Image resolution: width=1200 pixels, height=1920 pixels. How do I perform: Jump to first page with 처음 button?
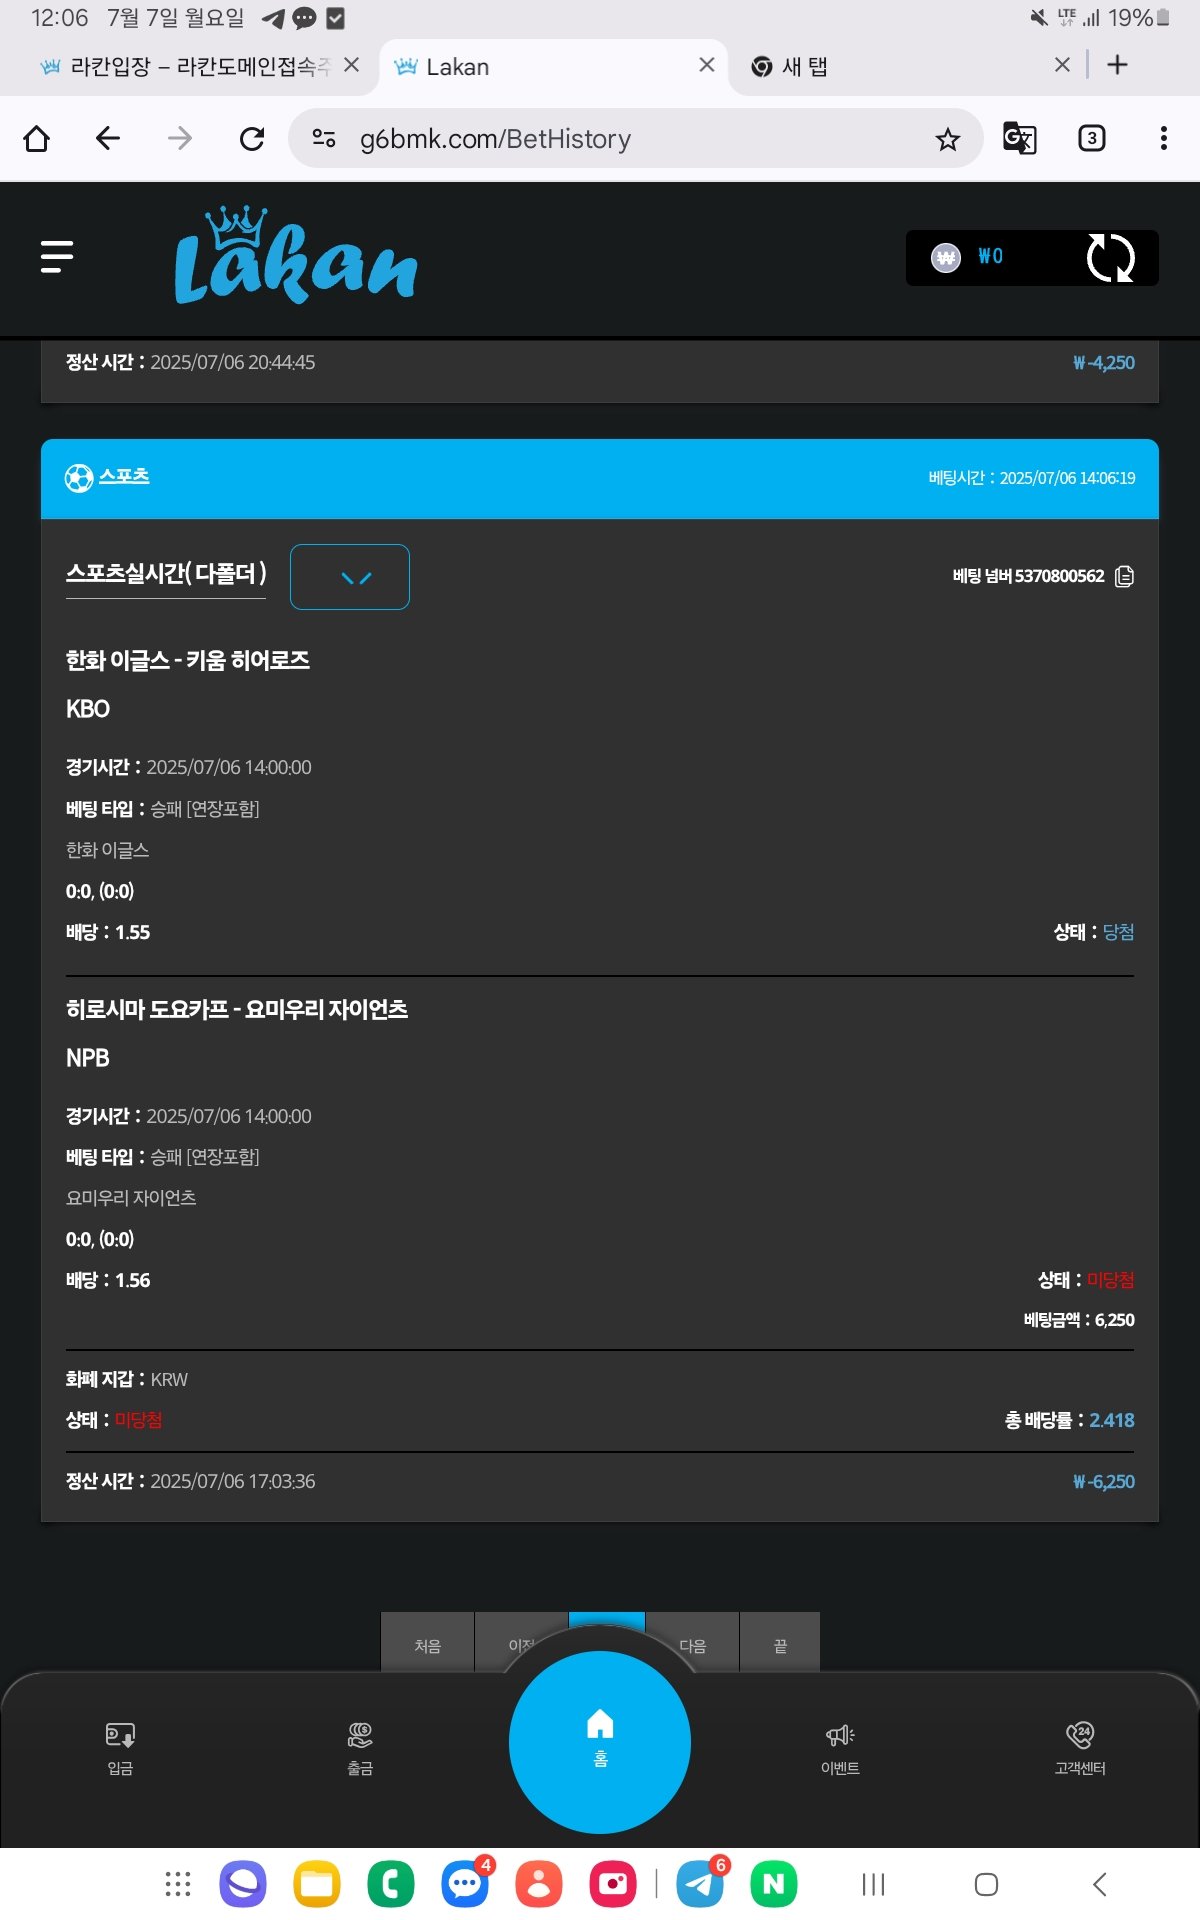(x=427, y=1645)
